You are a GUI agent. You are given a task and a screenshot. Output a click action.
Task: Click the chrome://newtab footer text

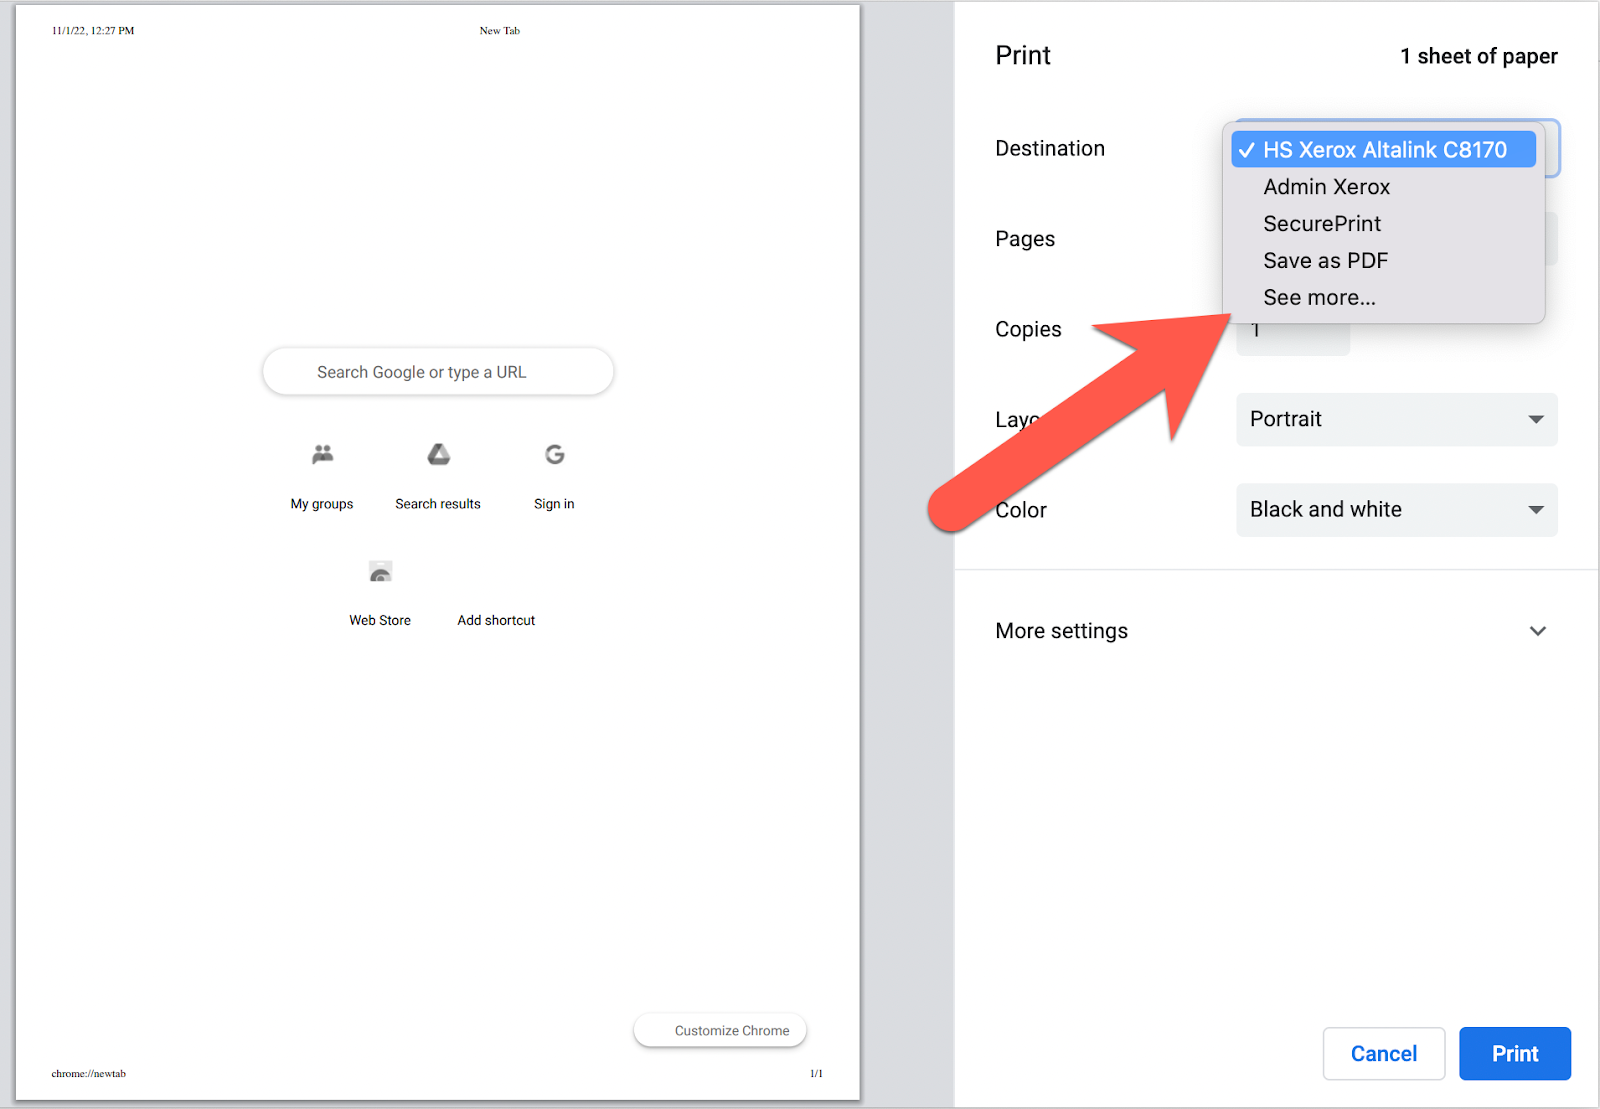[x=89, y=1074]
